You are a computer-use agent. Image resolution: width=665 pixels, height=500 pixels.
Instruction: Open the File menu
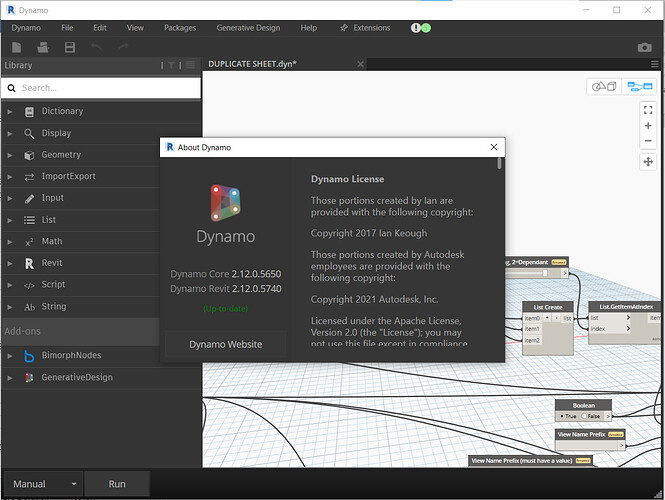[67, 28]
